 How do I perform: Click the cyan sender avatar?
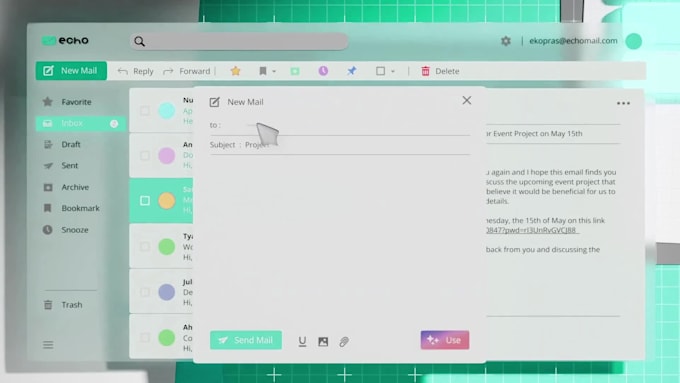pos(167,111)
